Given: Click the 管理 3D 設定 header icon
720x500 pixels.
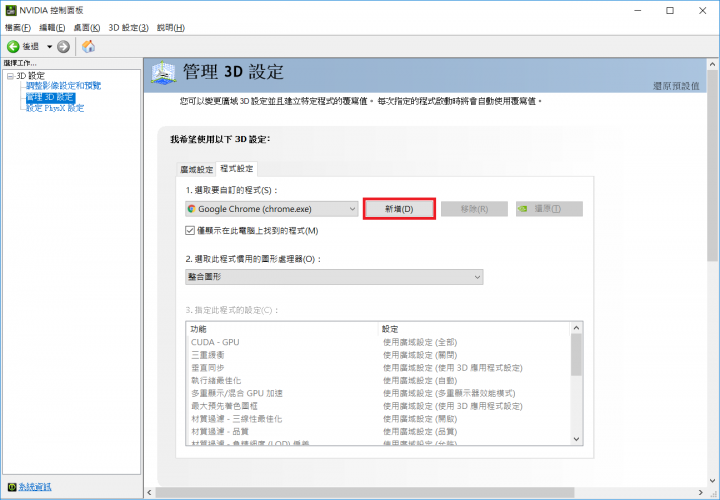Looking at the screenshot, I should (163, 73).
